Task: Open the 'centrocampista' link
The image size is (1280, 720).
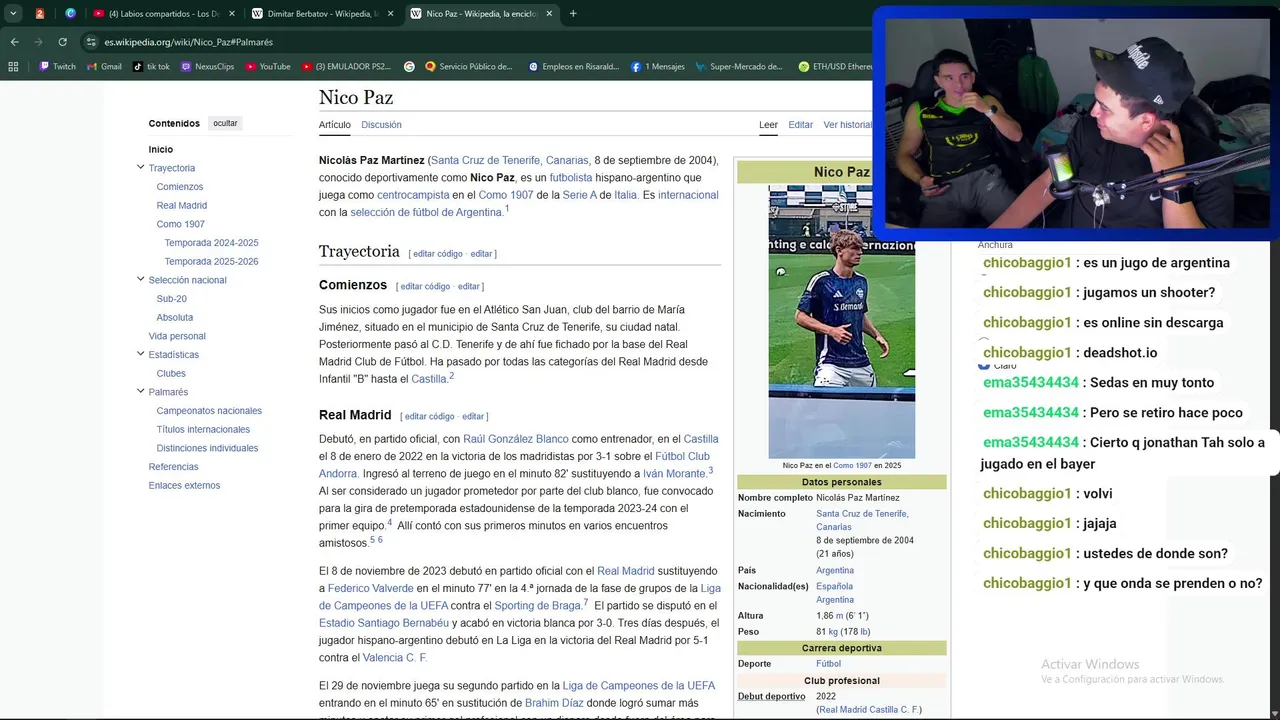Action: coord(413,195)
